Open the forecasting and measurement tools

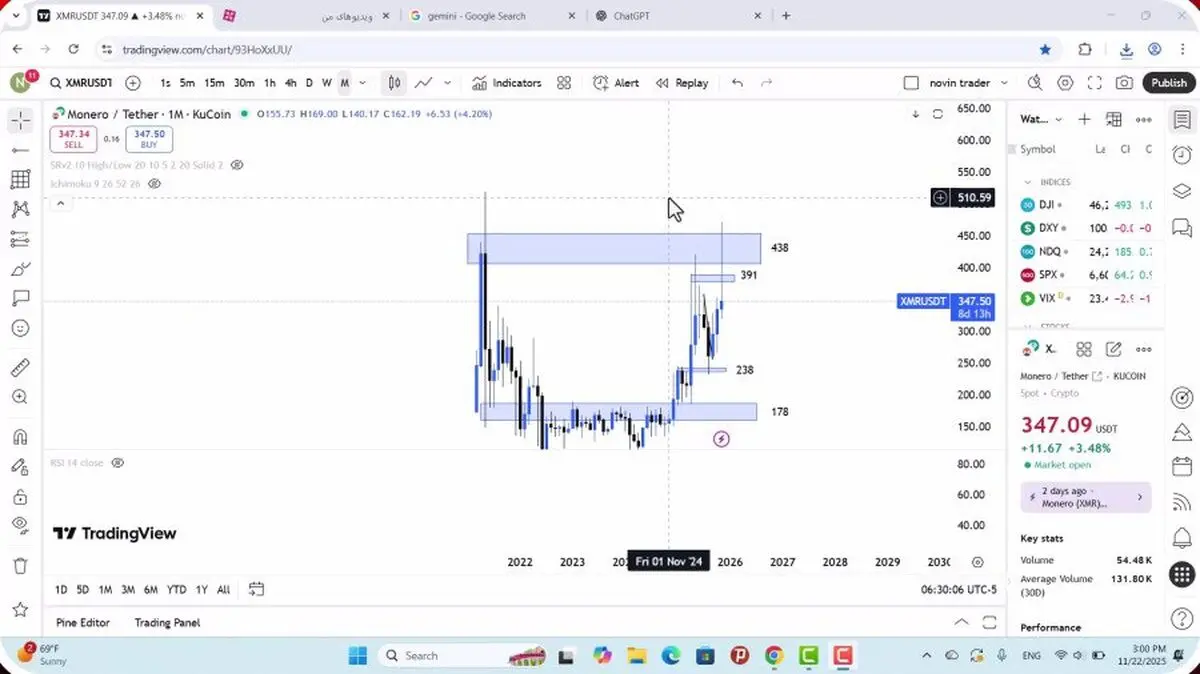(x=20, y=239)
